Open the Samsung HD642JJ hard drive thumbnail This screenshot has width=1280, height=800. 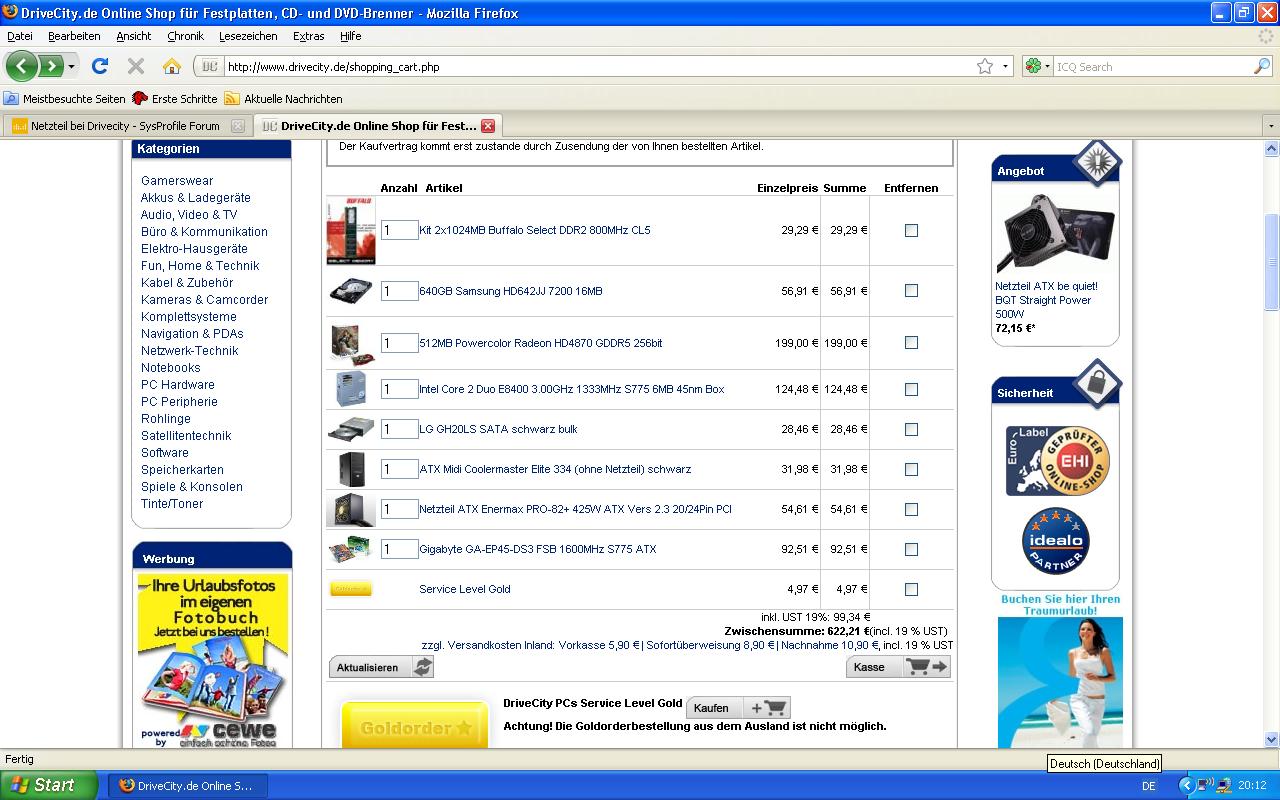351,291
